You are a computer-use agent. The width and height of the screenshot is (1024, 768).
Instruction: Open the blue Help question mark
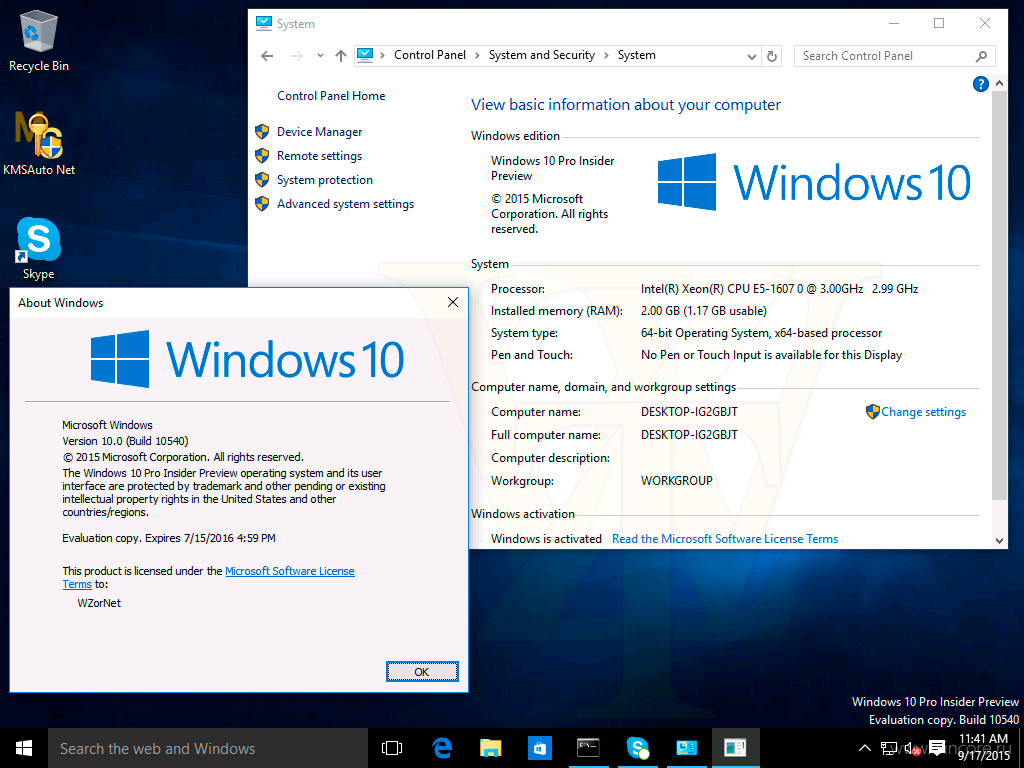coord(980,84)
